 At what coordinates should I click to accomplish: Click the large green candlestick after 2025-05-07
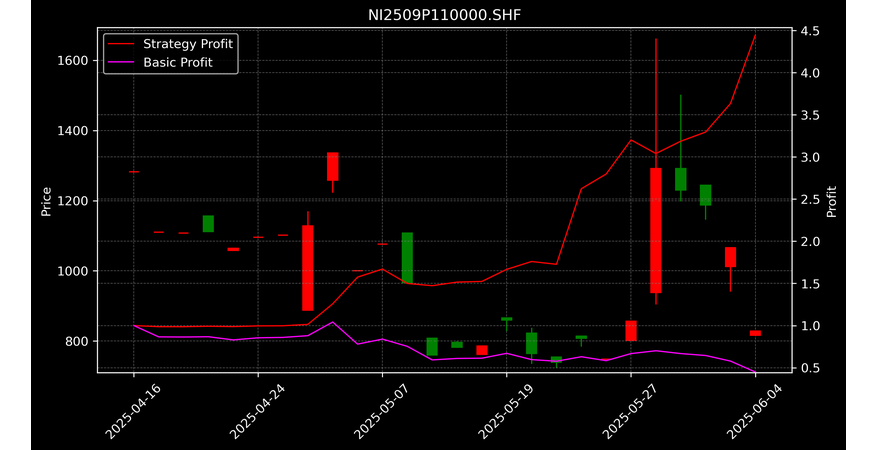coord(407,258)
